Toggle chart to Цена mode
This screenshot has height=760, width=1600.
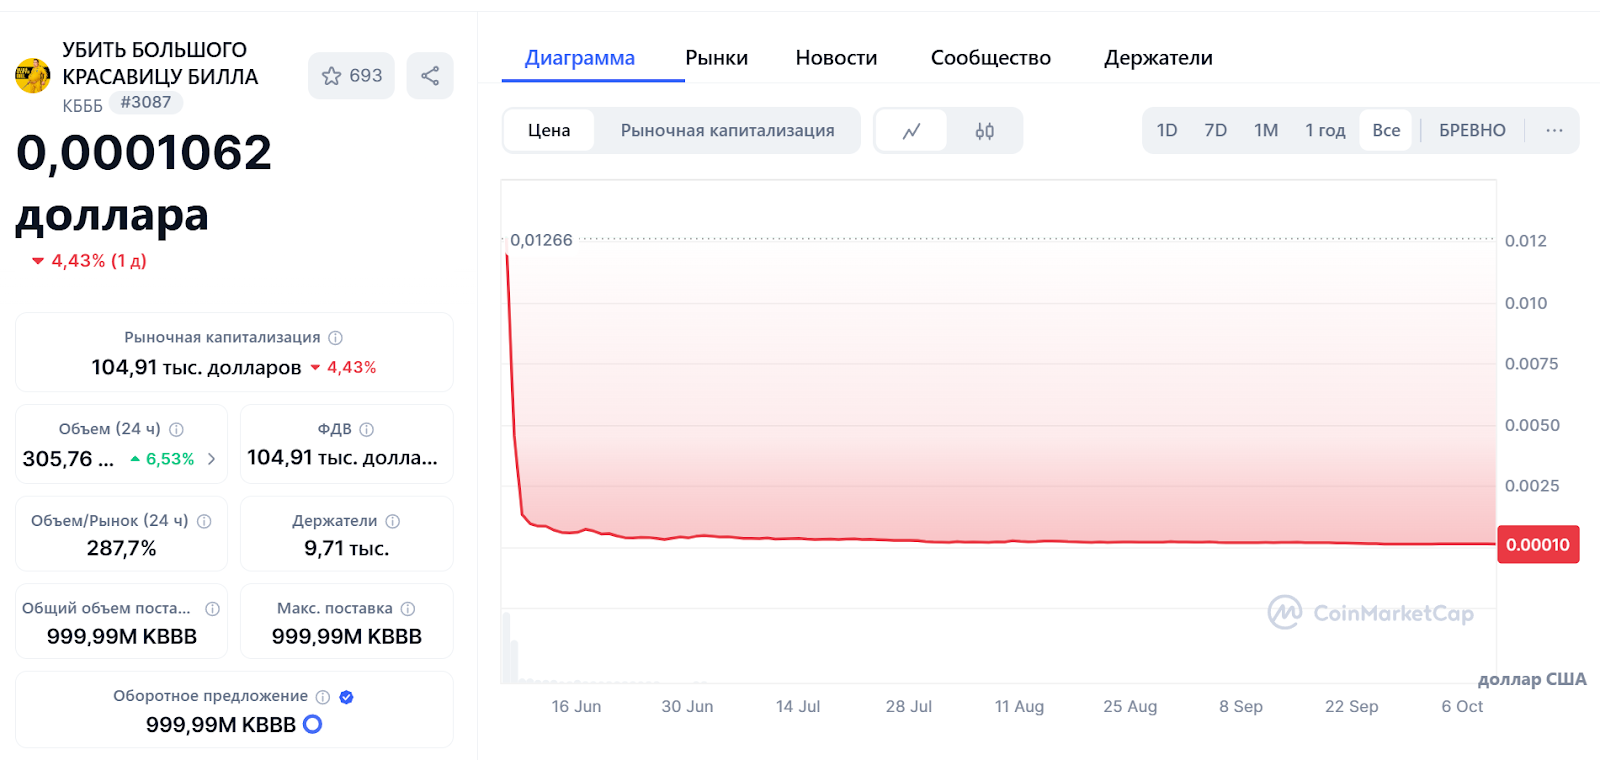coord(549,131)
